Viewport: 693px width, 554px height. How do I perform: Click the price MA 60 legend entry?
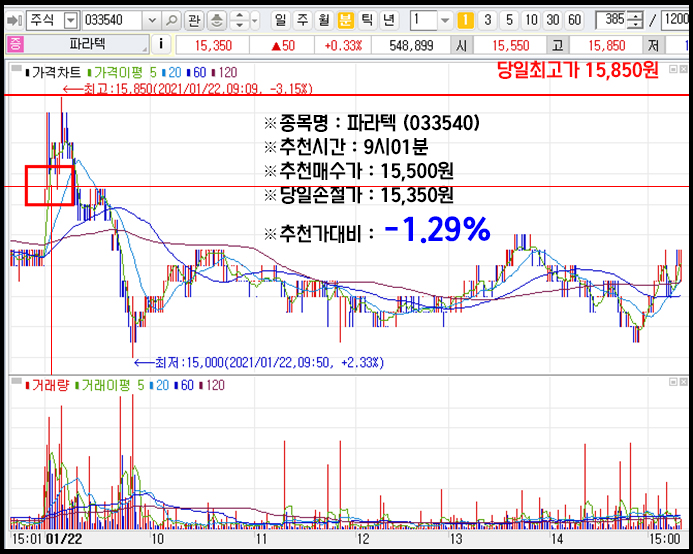[197, 73]
